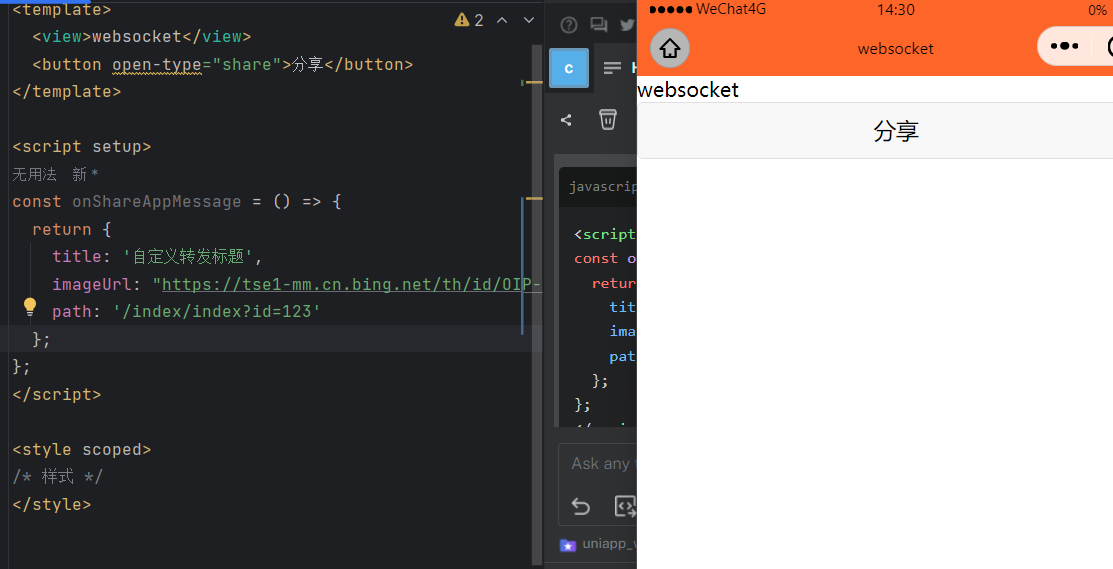Tap the 分享 share button in simulator
1113x569 pixels.
click(874, 131)
